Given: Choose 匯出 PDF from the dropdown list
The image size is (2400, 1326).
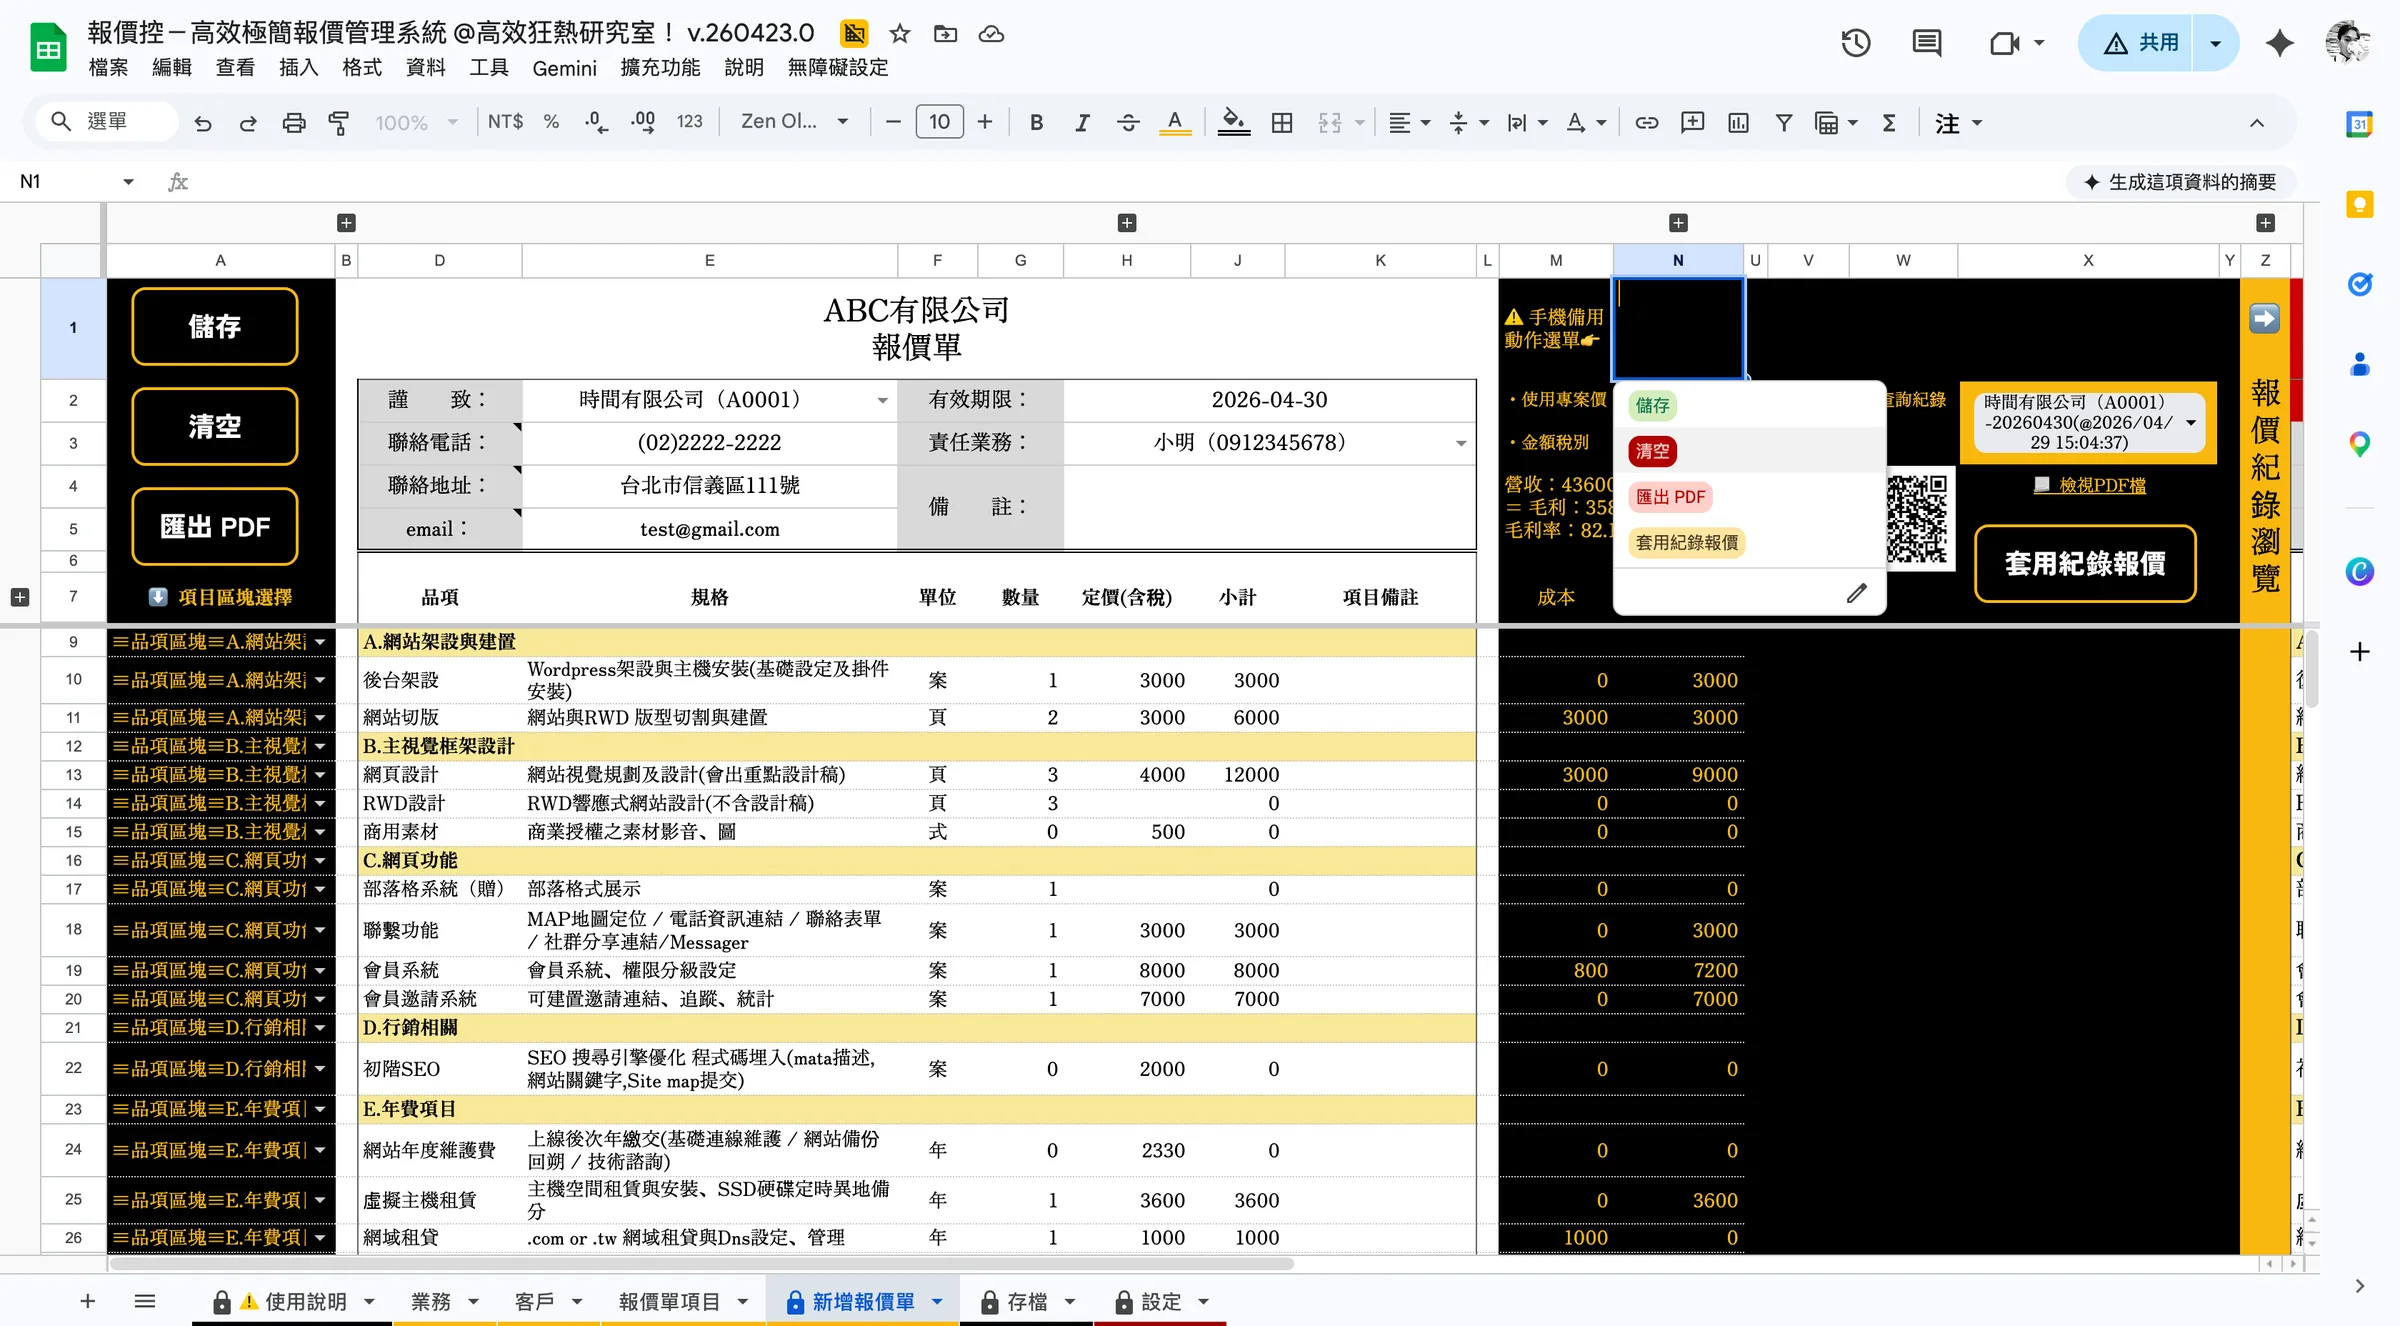Looking at the screenshot, I should pyautogui.click(x=1670, y=497).
